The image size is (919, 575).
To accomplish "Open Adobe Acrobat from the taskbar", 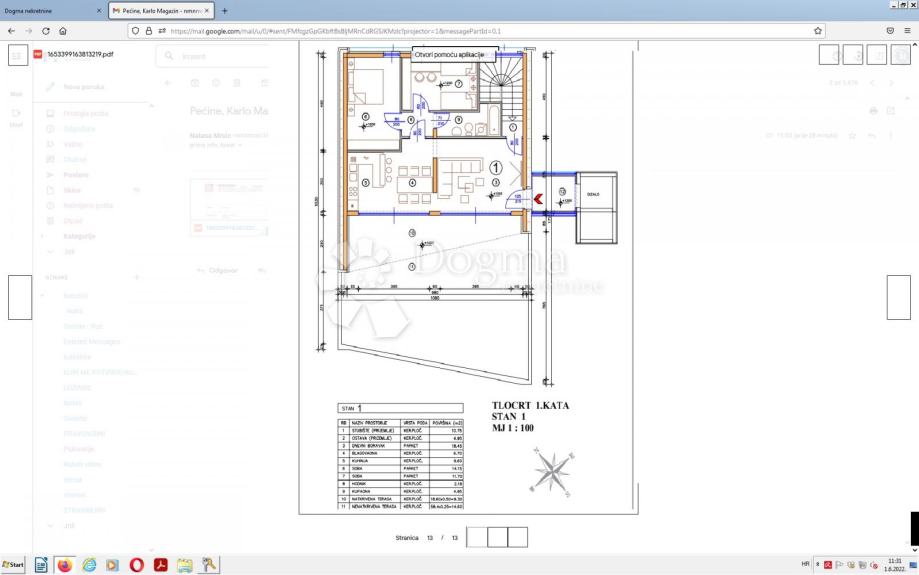I will (x=161, y=565).
